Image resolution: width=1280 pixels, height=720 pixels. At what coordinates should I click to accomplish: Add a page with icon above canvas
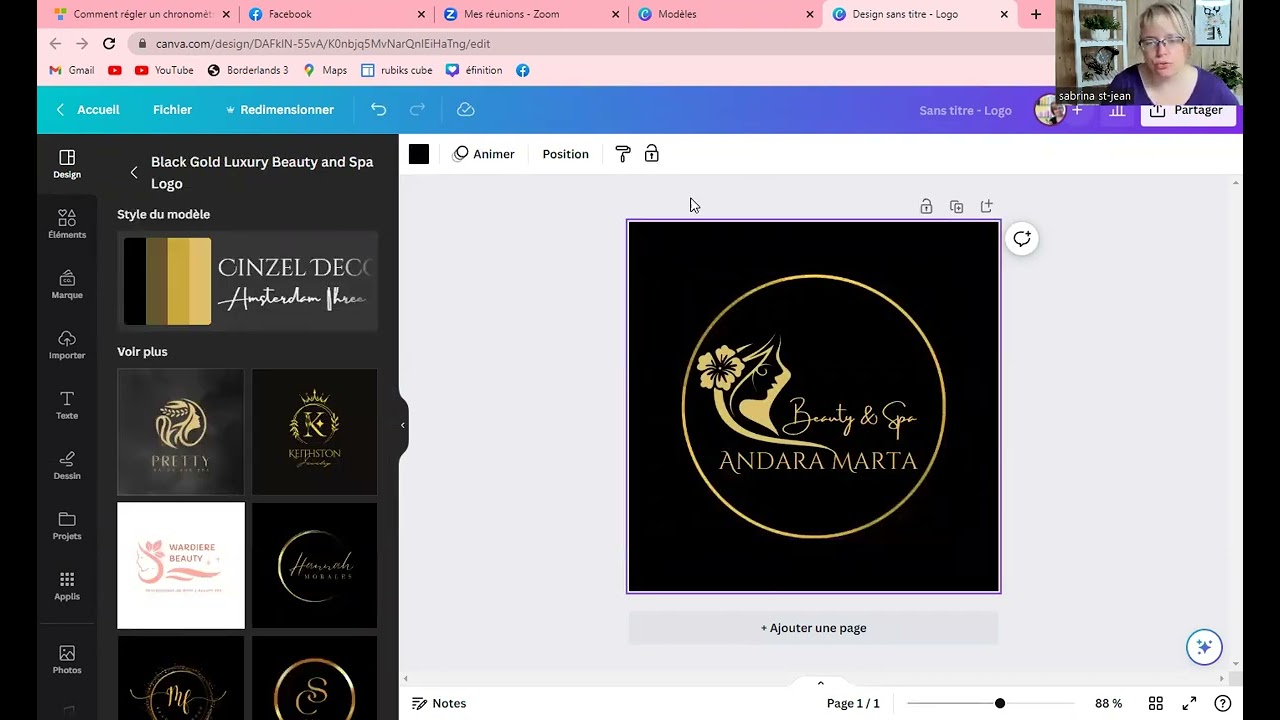point(986,206)
